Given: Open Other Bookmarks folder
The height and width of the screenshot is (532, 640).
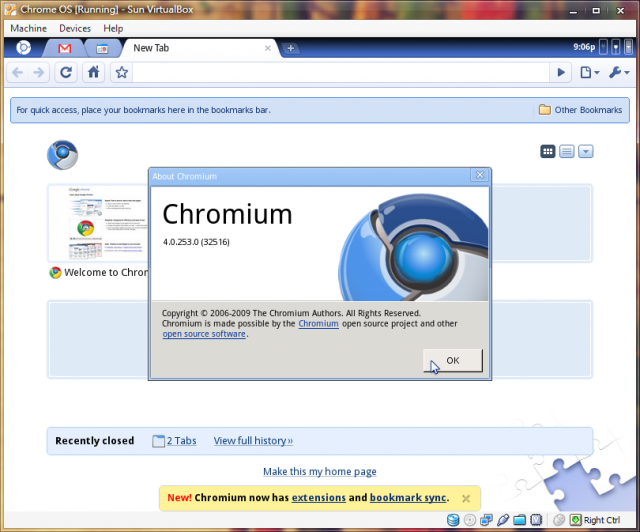Looking at the screenshot, I should pos(580,110).
